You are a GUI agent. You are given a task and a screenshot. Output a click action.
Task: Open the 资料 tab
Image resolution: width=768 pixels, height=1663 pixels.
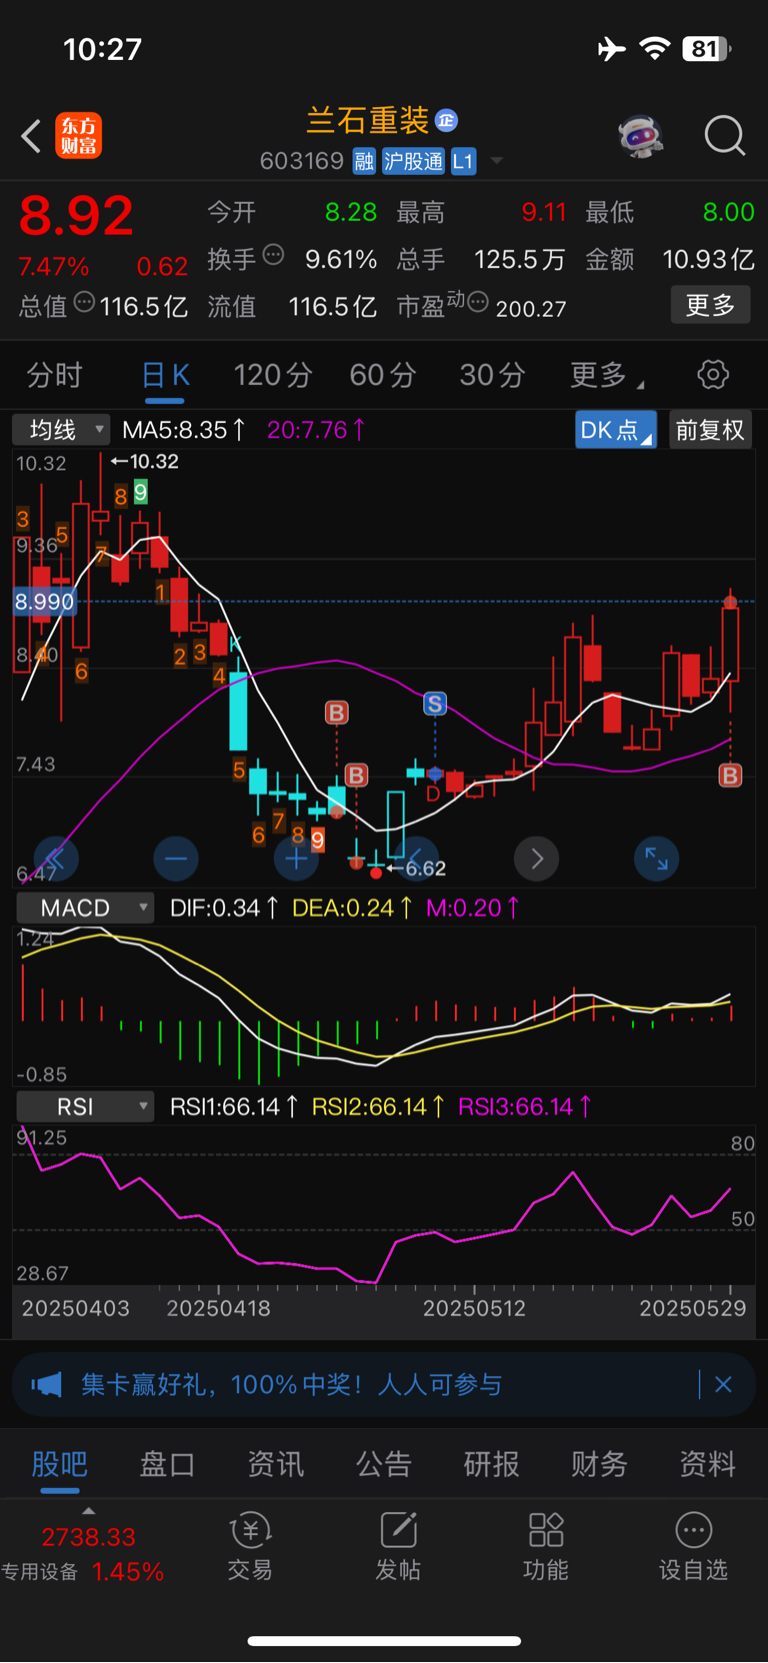pos(707,1464)
